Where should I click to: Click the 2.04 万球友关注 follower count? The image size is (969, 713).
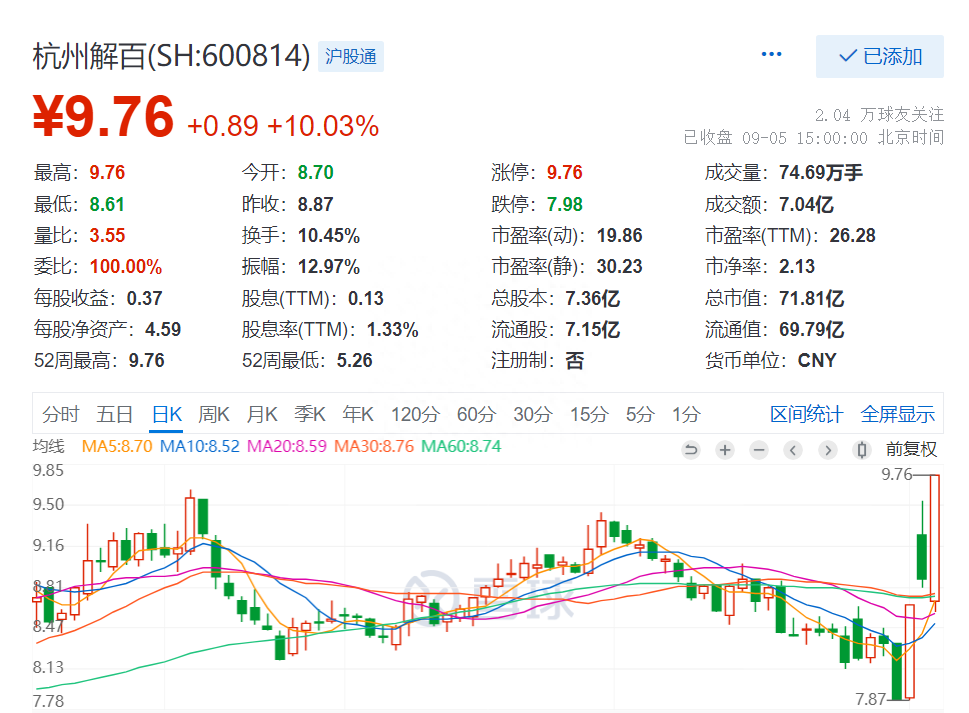click(x=879, y=115)
